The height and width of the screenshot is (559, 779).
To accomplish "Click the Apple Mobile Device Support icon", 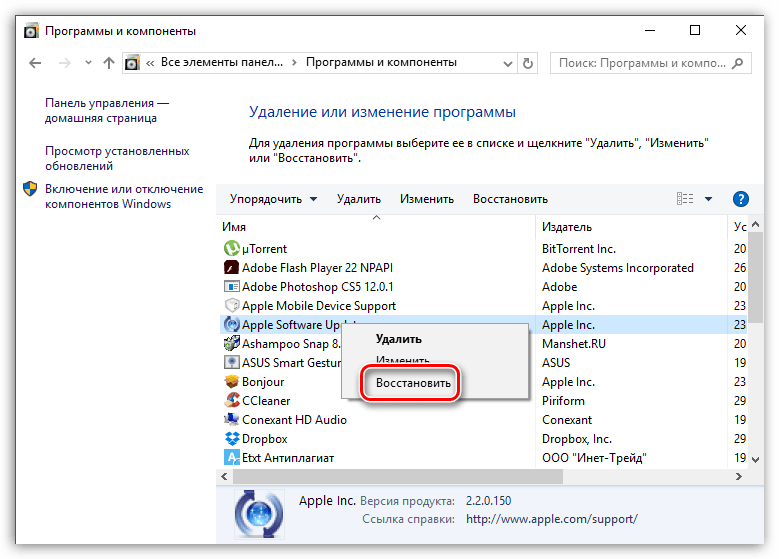I will tap(232, 305).
